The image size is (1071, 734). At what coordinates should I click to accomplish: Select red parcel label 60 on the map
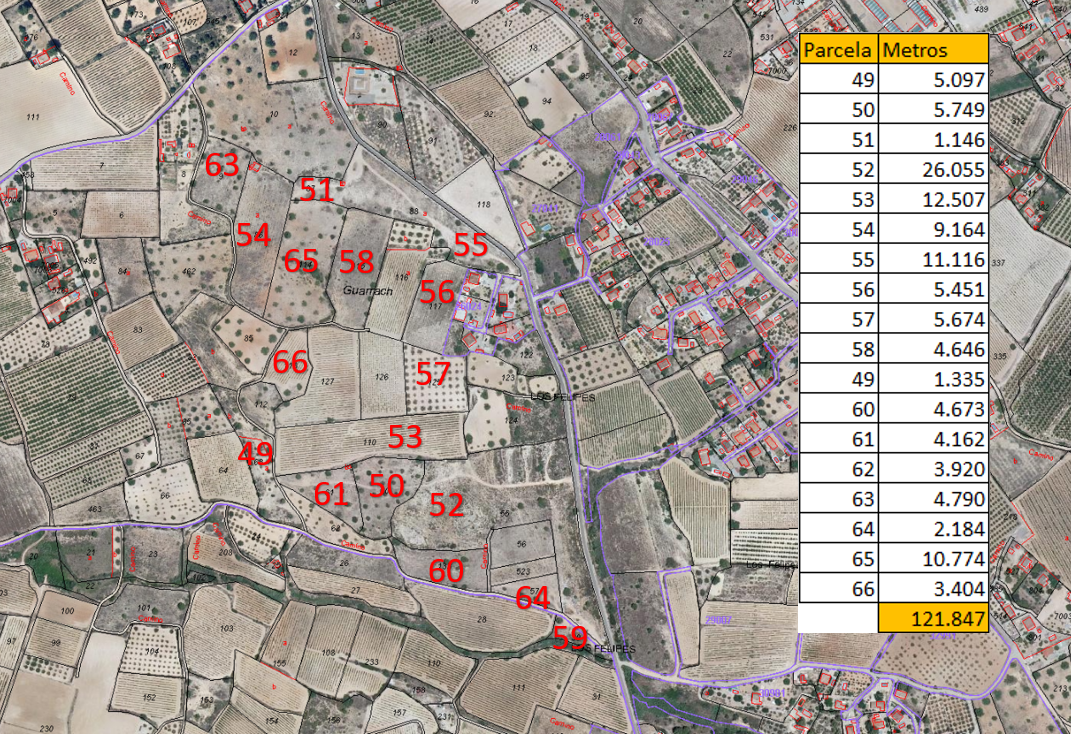coord(446,571)
